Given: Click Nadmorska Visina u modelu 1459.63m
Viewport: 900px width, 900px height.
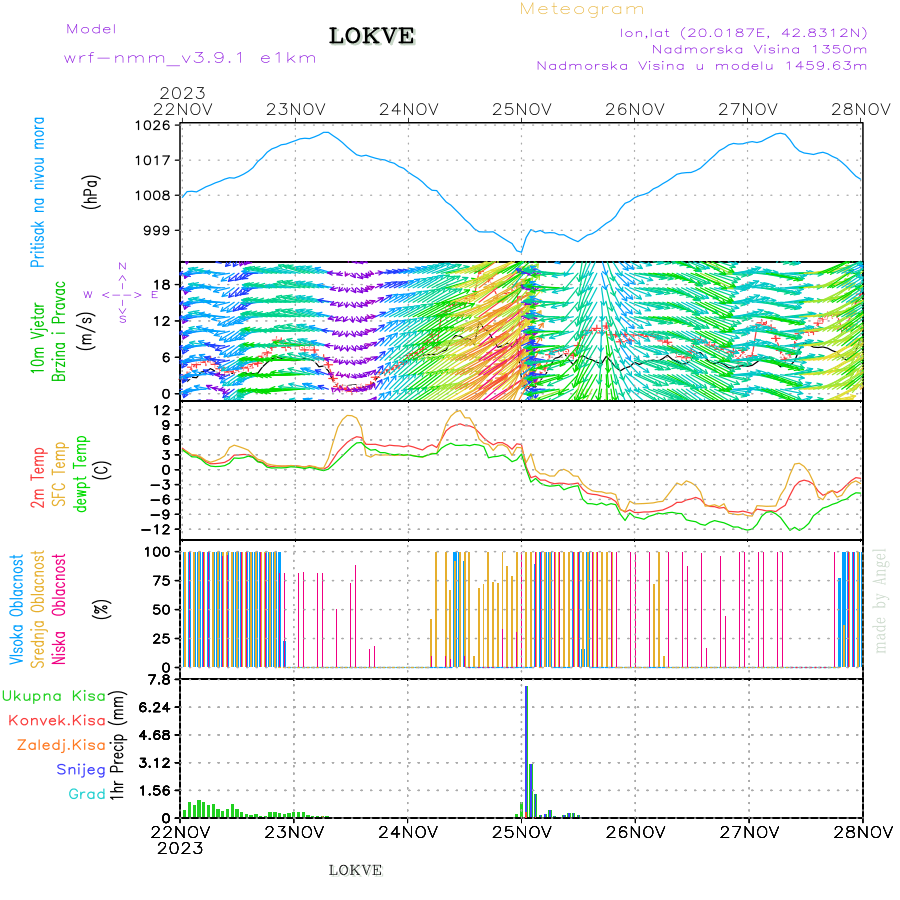Looking at the screenshot, I should tap(701, 66).
